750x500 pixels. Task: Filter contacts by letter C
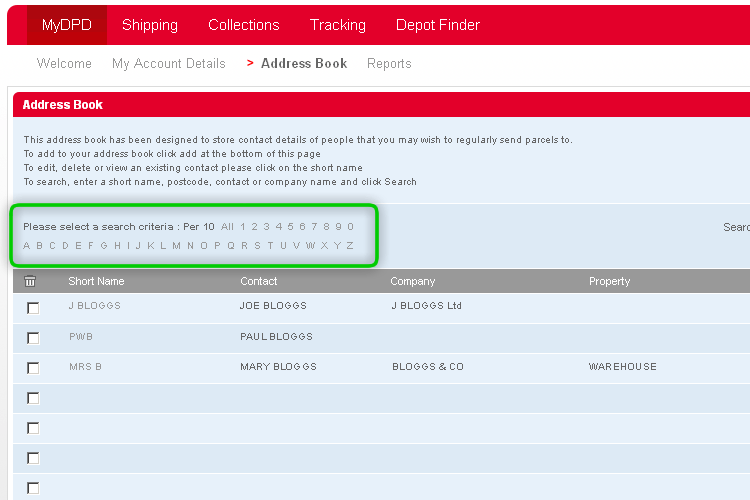[52, 246]
